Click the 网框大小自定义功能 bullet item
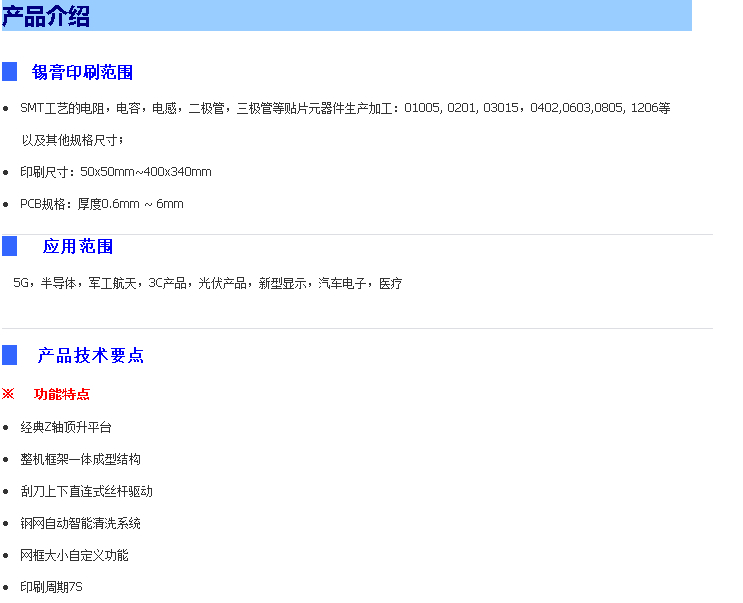The height and width of the screenshot is (603, 743). [74, 555]
